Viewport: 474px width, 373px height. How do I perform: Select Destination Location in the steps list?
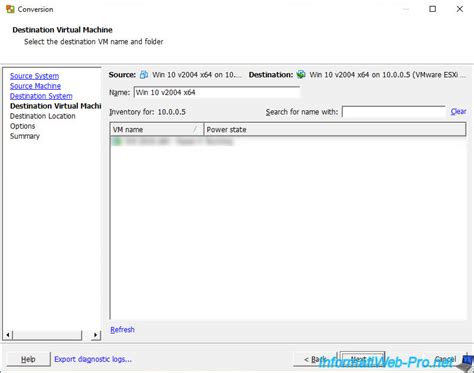coord(43,116)
